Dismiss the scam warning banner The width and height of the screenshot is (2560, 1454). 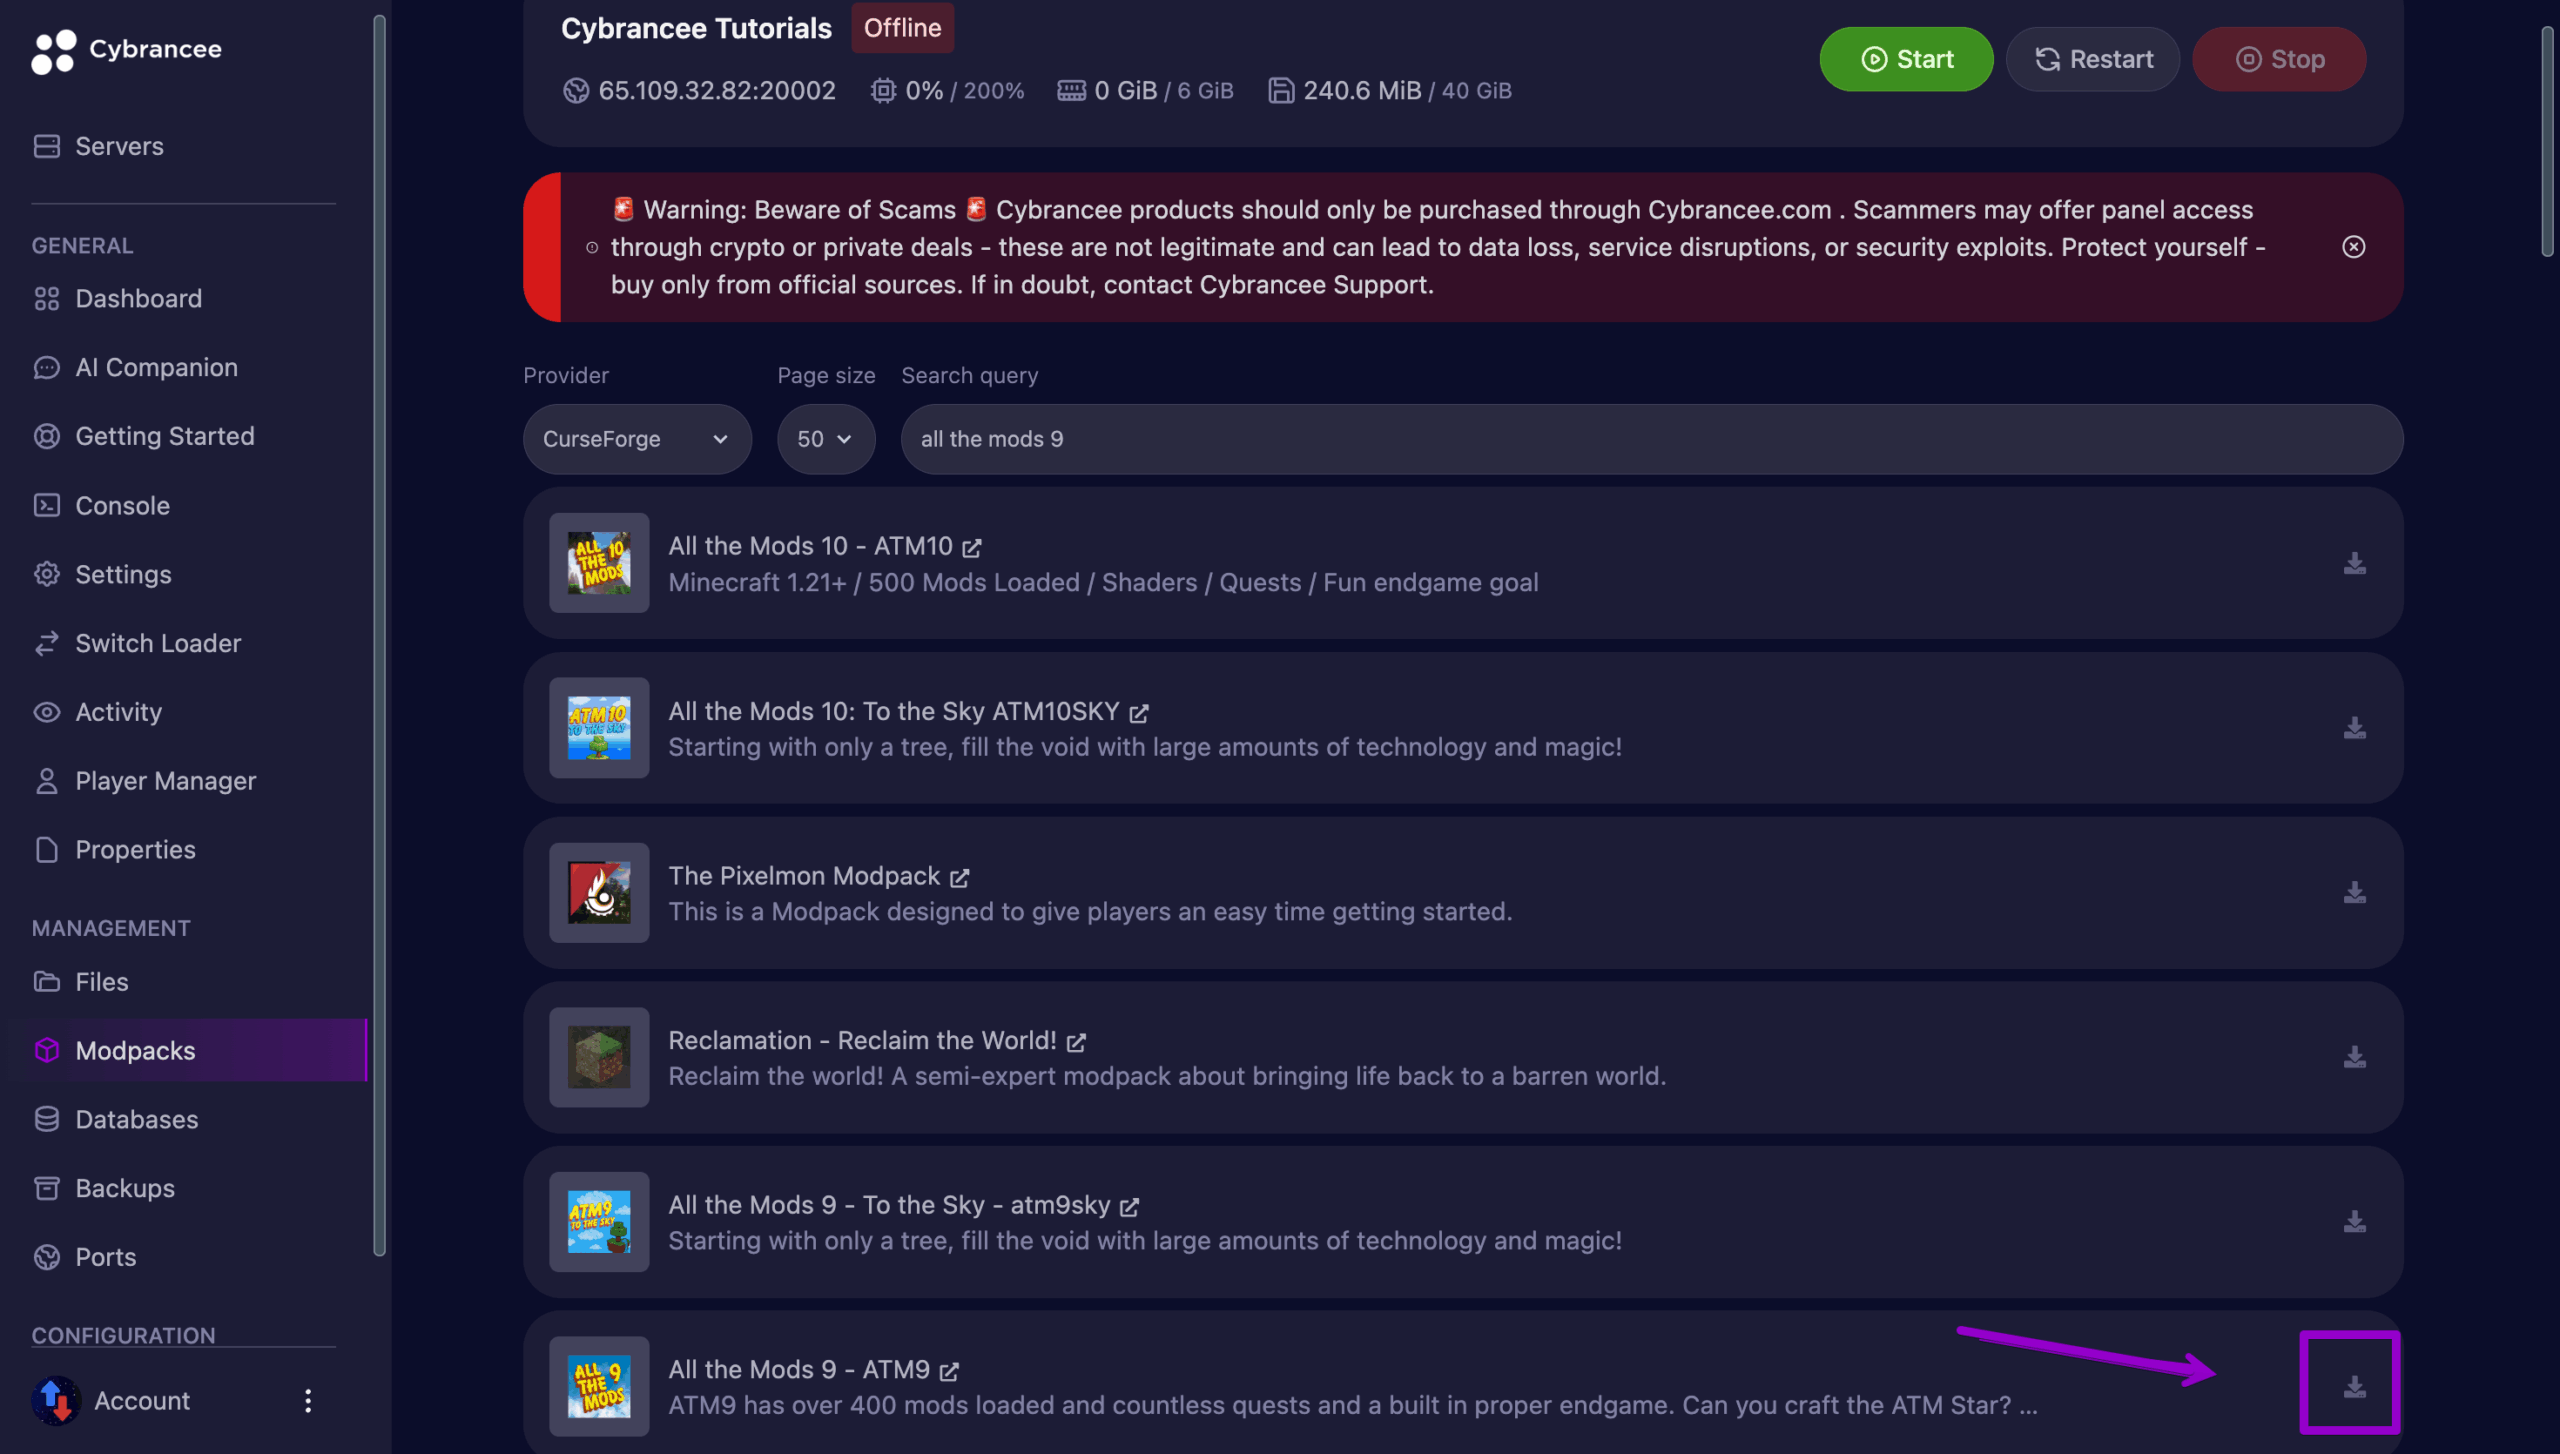(2353, 247)
